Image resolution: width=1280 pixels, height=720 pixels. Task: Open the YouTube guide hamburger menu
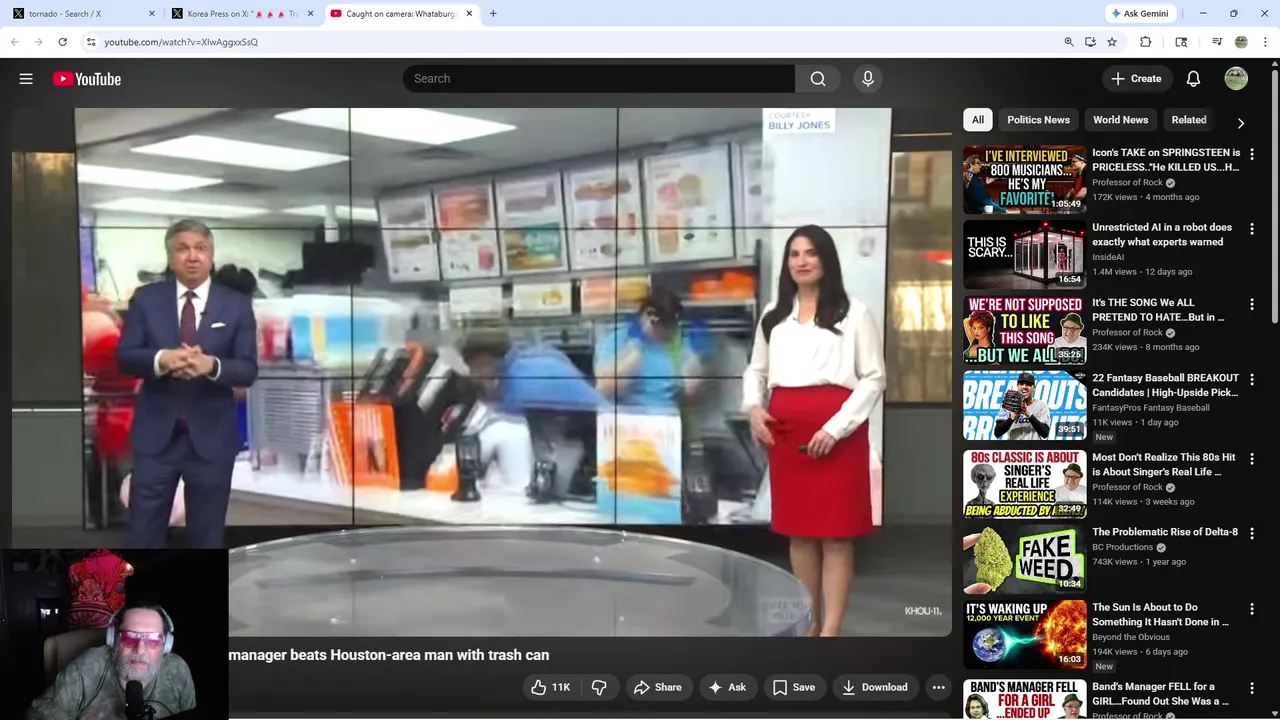click(x=26, y=79)
